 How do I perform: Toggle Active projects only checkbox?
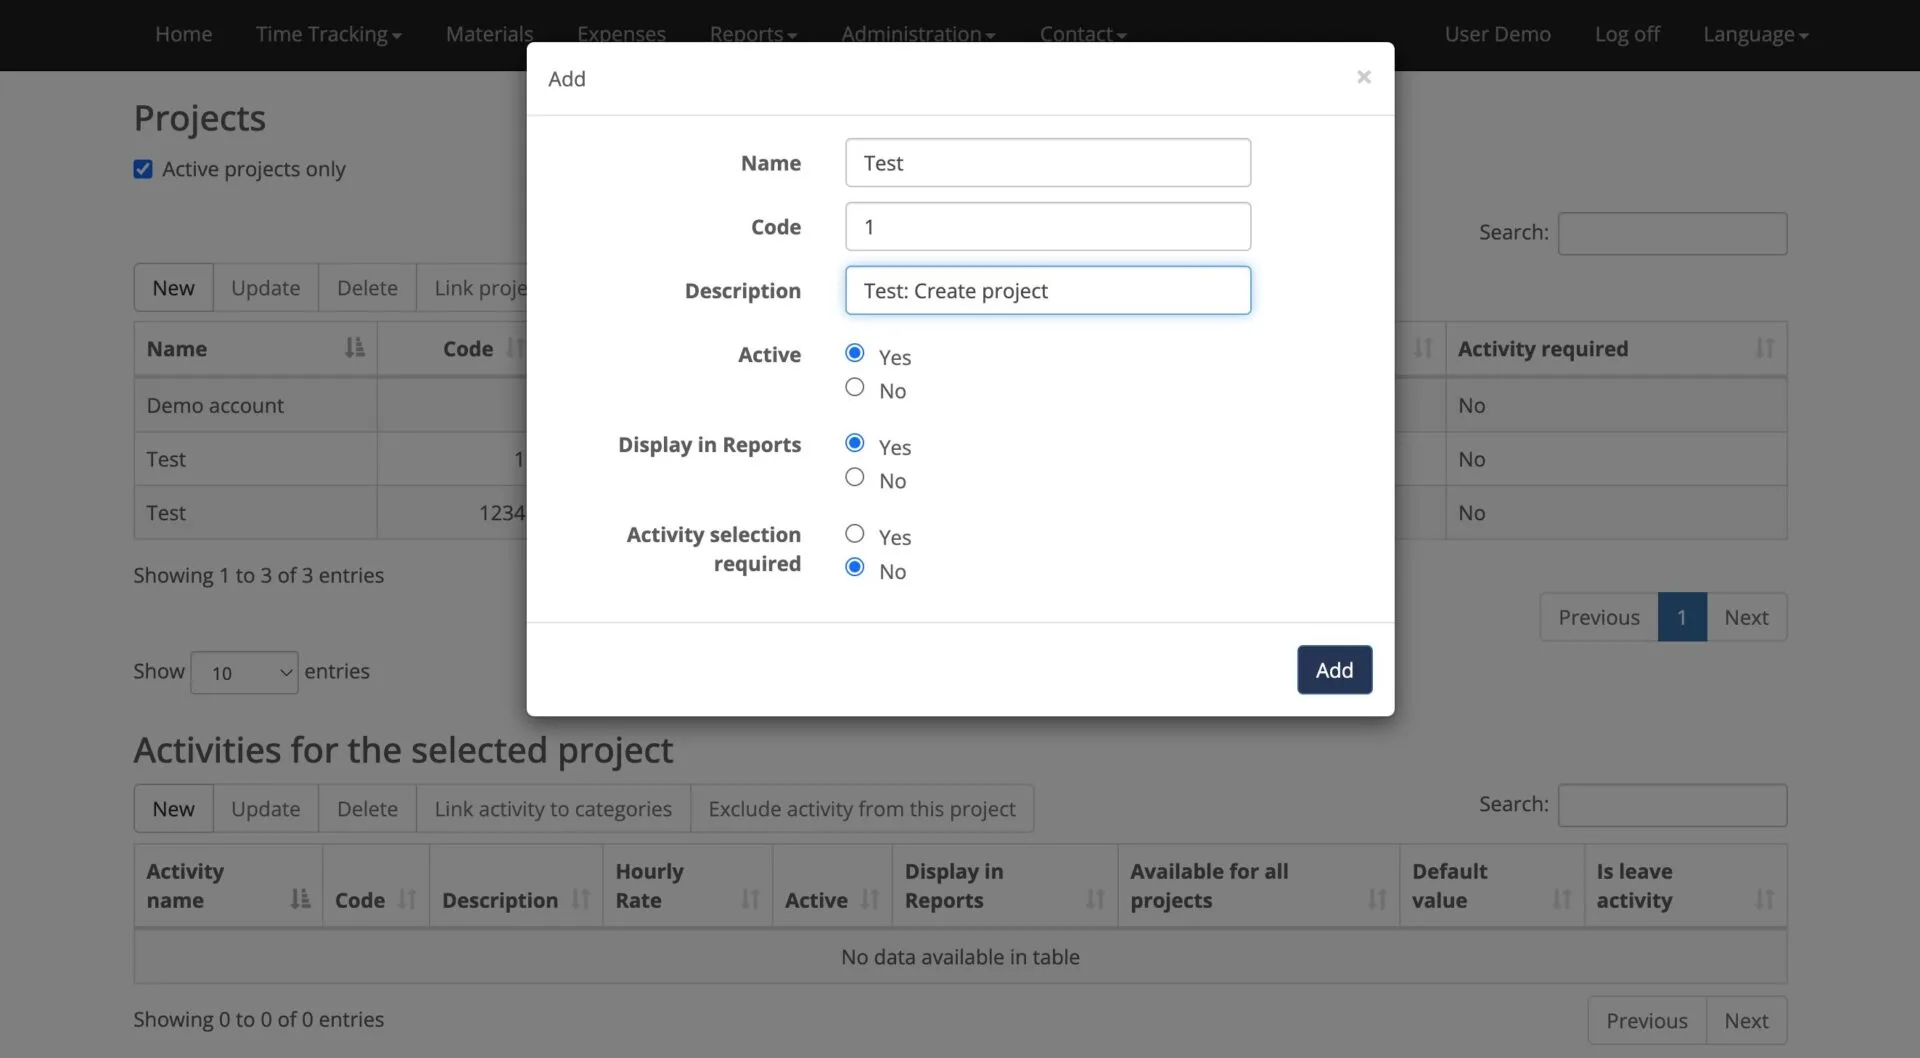tap(143, 169)
